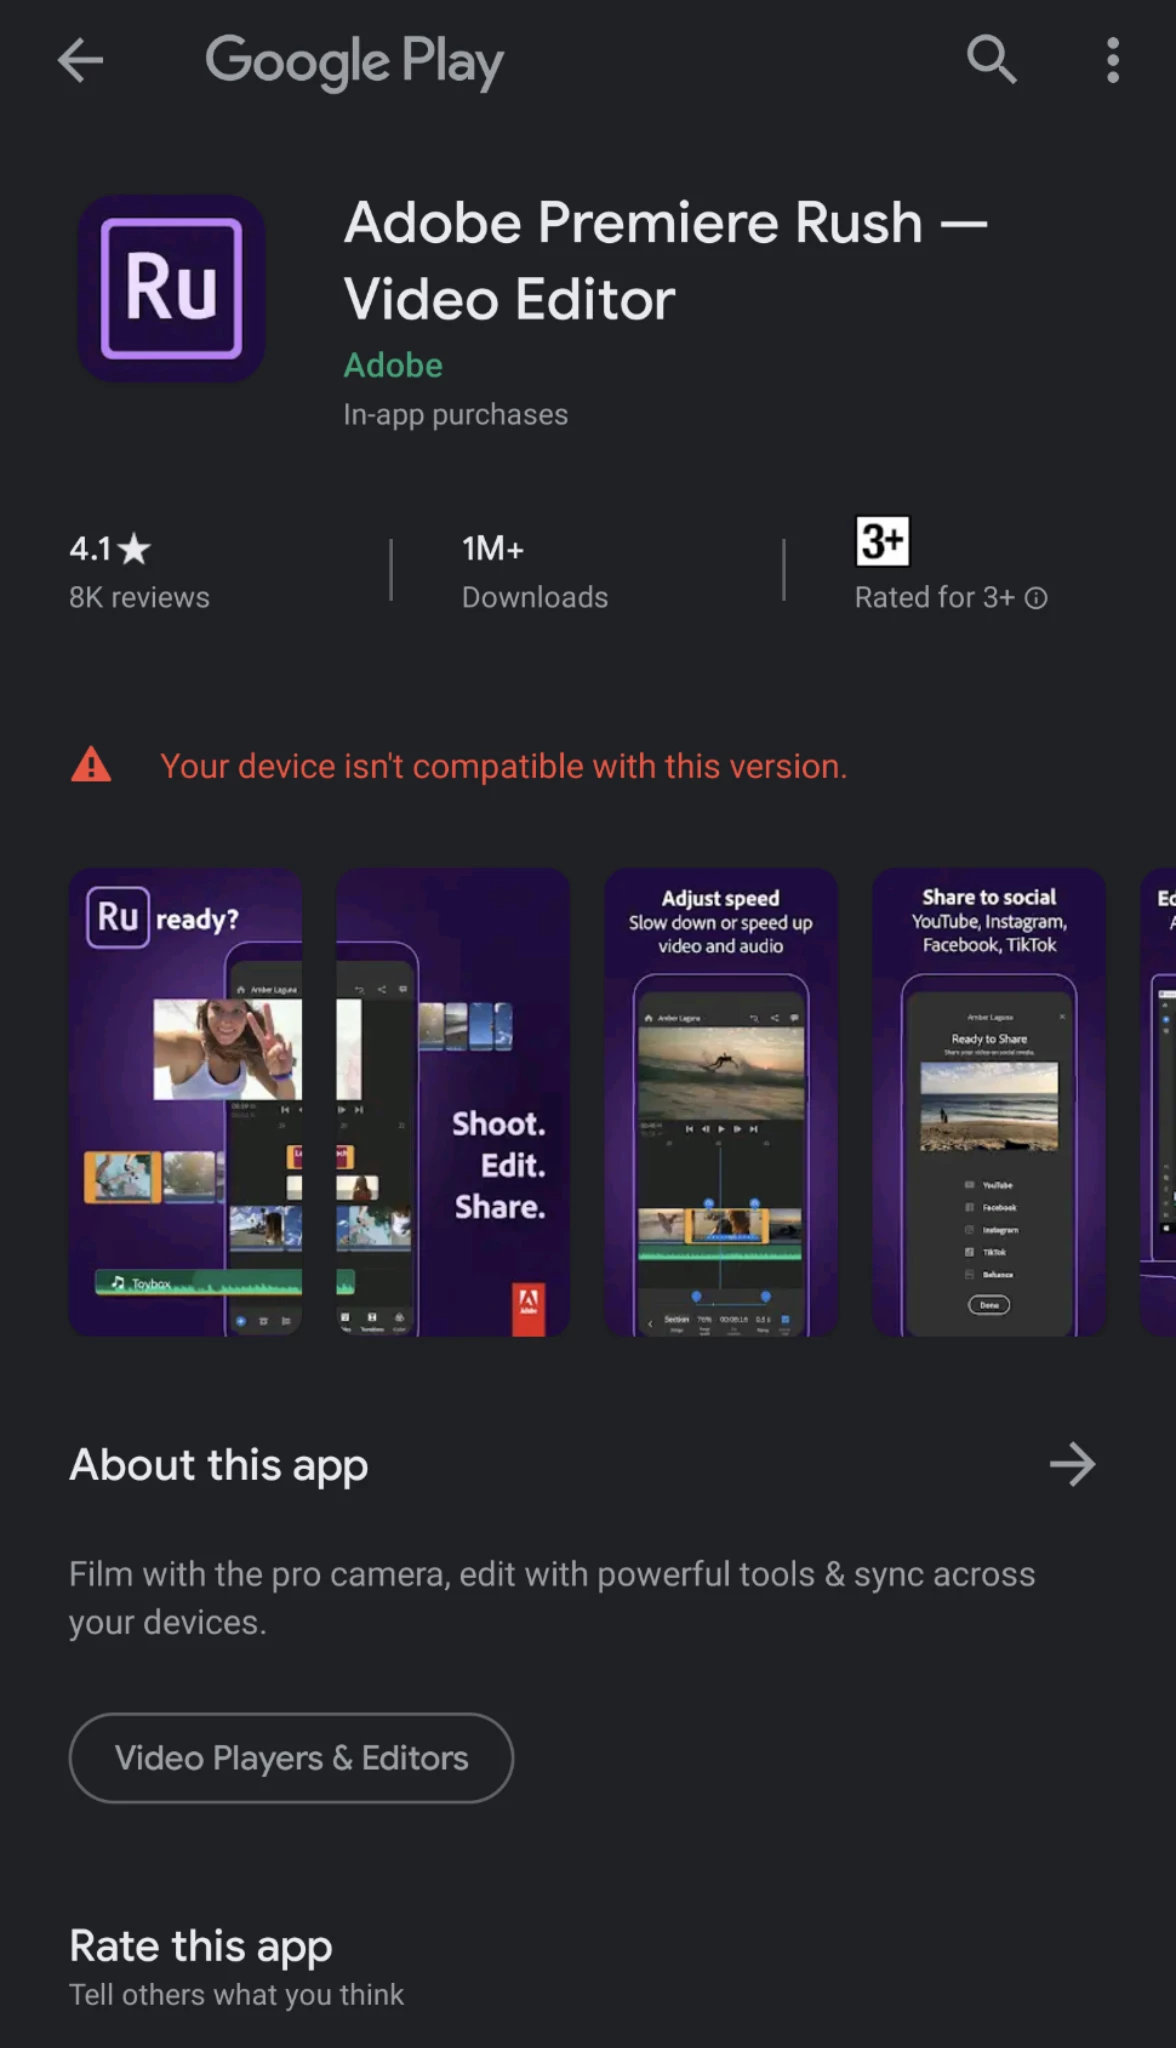This screenshot has height=2048, width=1176.
Task: Open the three-dot overflow menu
Action: (1112, 60)
